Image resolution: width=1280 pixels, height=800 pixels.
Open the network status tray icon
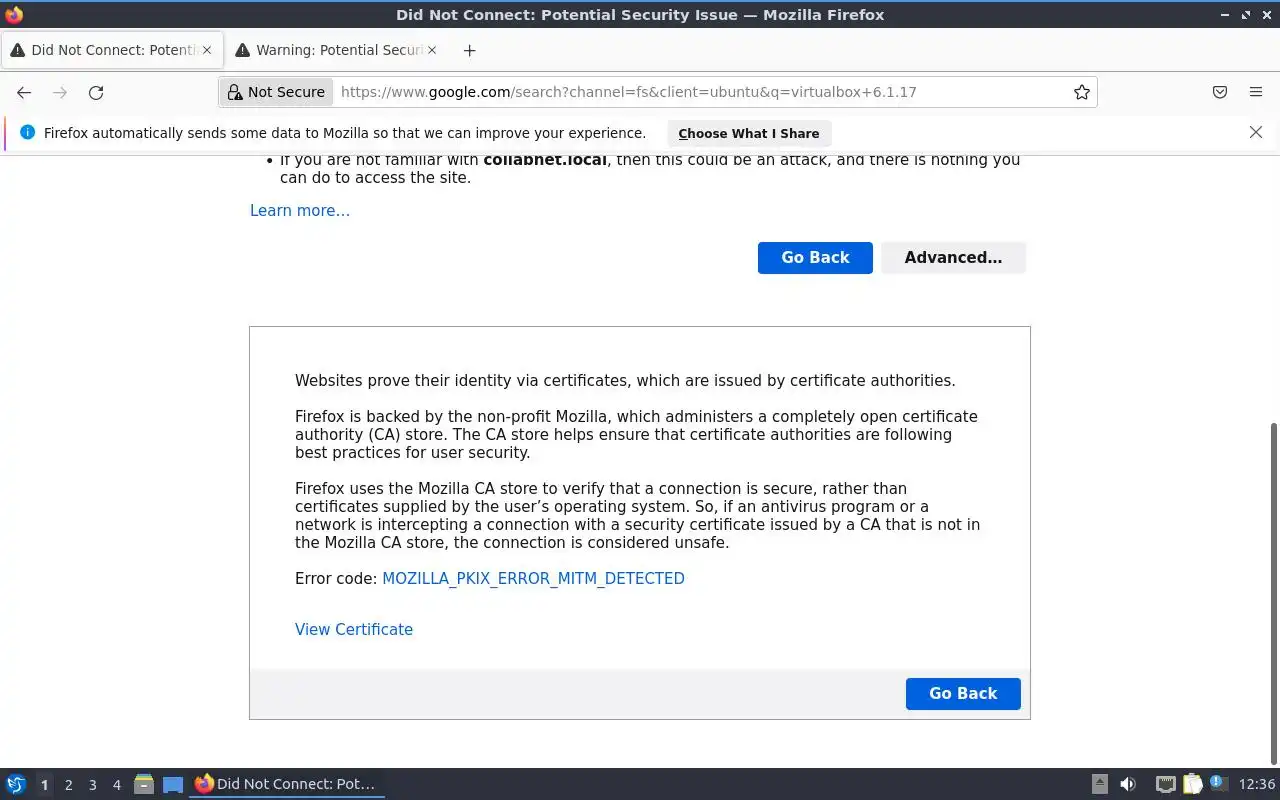(1165, 784)
